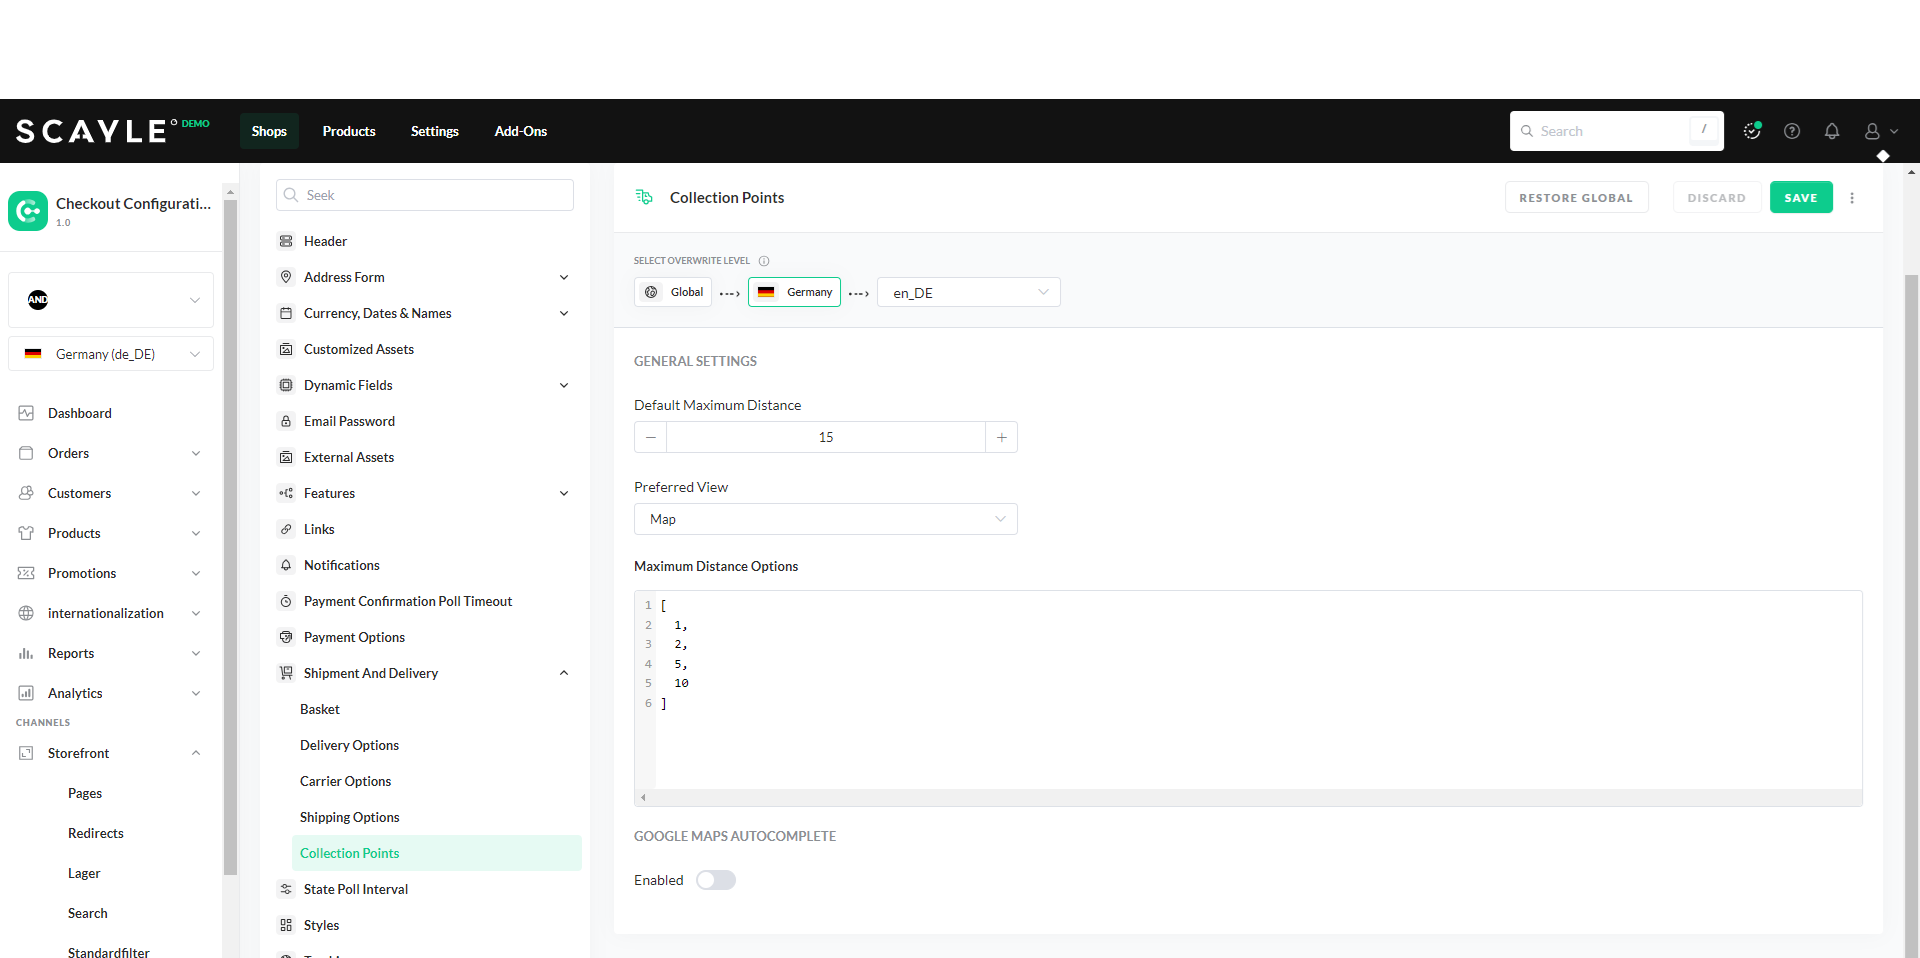Select the Germany overwrite level
The image size is (1920, 958).
click(x=794, y=292)
